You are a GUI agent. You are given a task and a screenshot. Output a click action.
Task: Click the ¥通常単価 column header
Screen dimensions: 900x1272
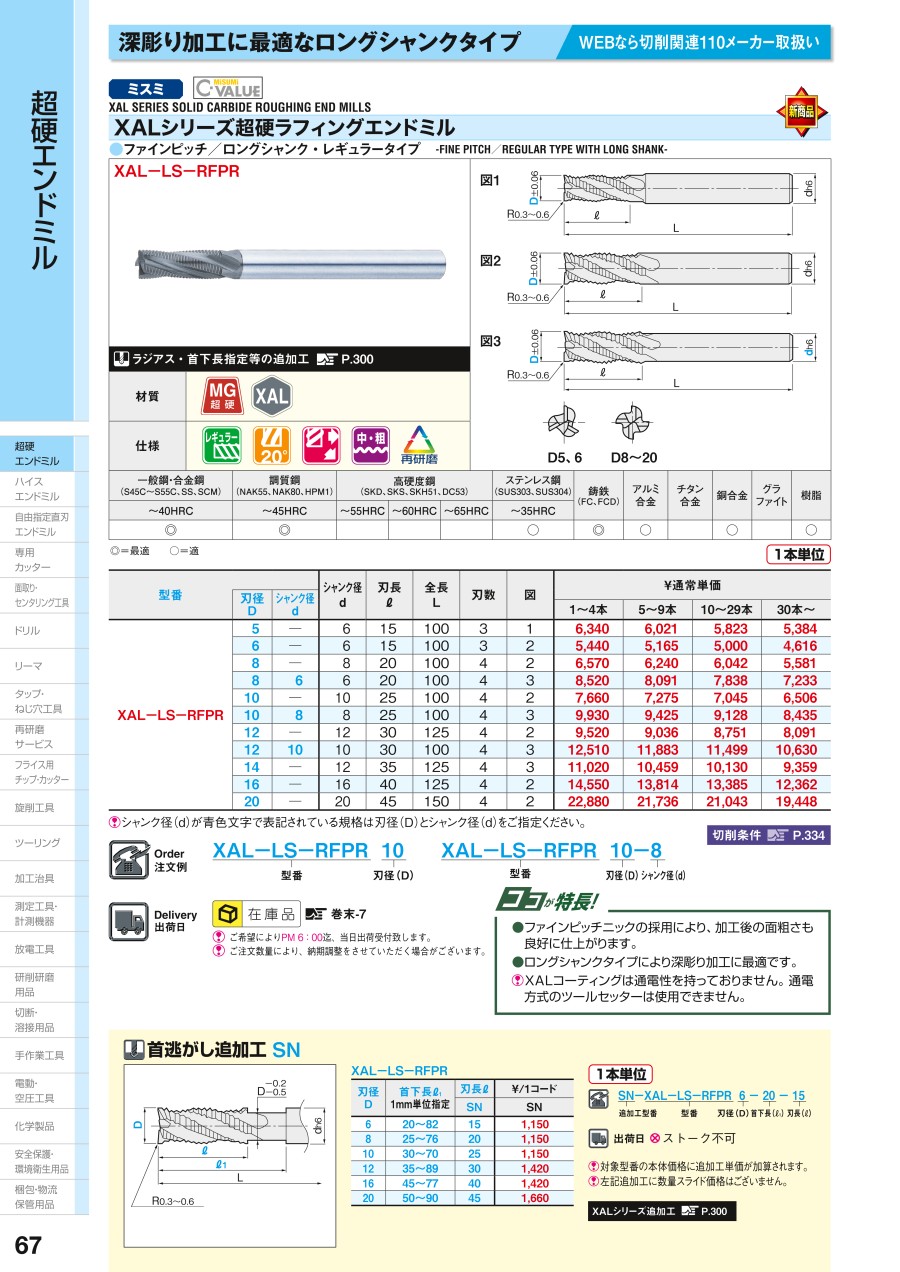692,585
